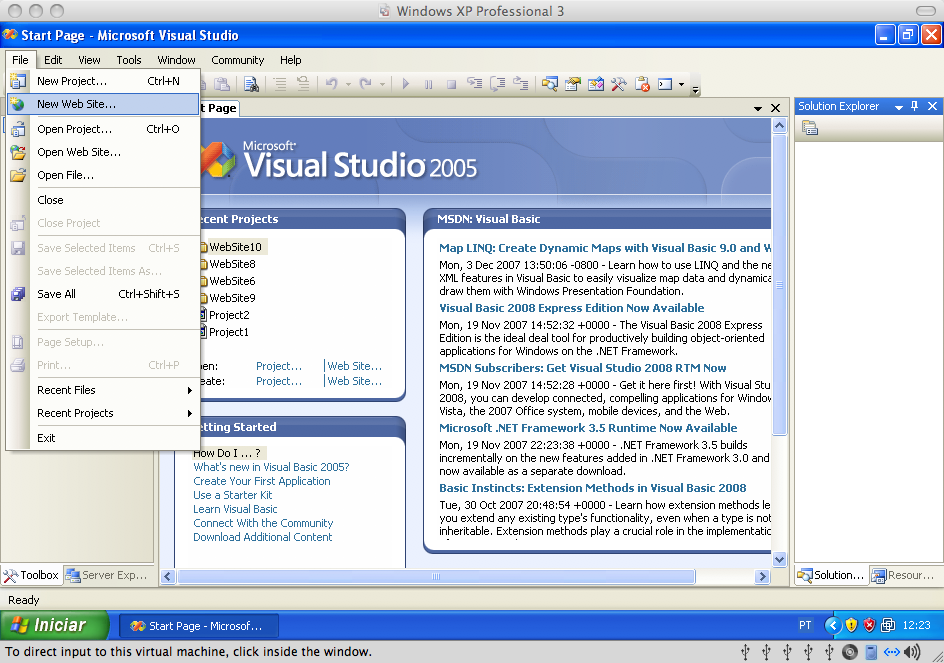Click the horizontal scrollbar right arrow

pos(762,576)
